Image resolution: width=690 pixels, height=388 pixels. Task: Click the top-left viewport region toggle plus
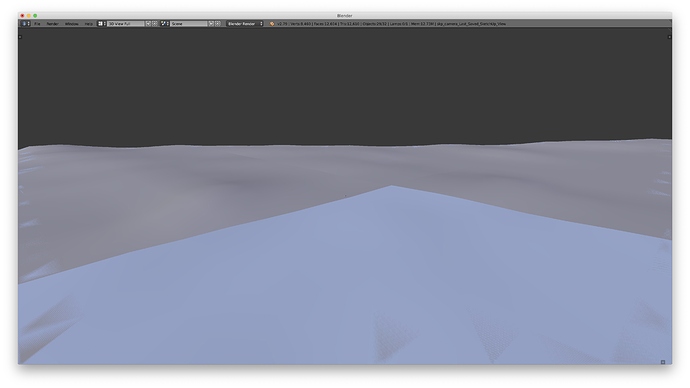coord(20,37)
